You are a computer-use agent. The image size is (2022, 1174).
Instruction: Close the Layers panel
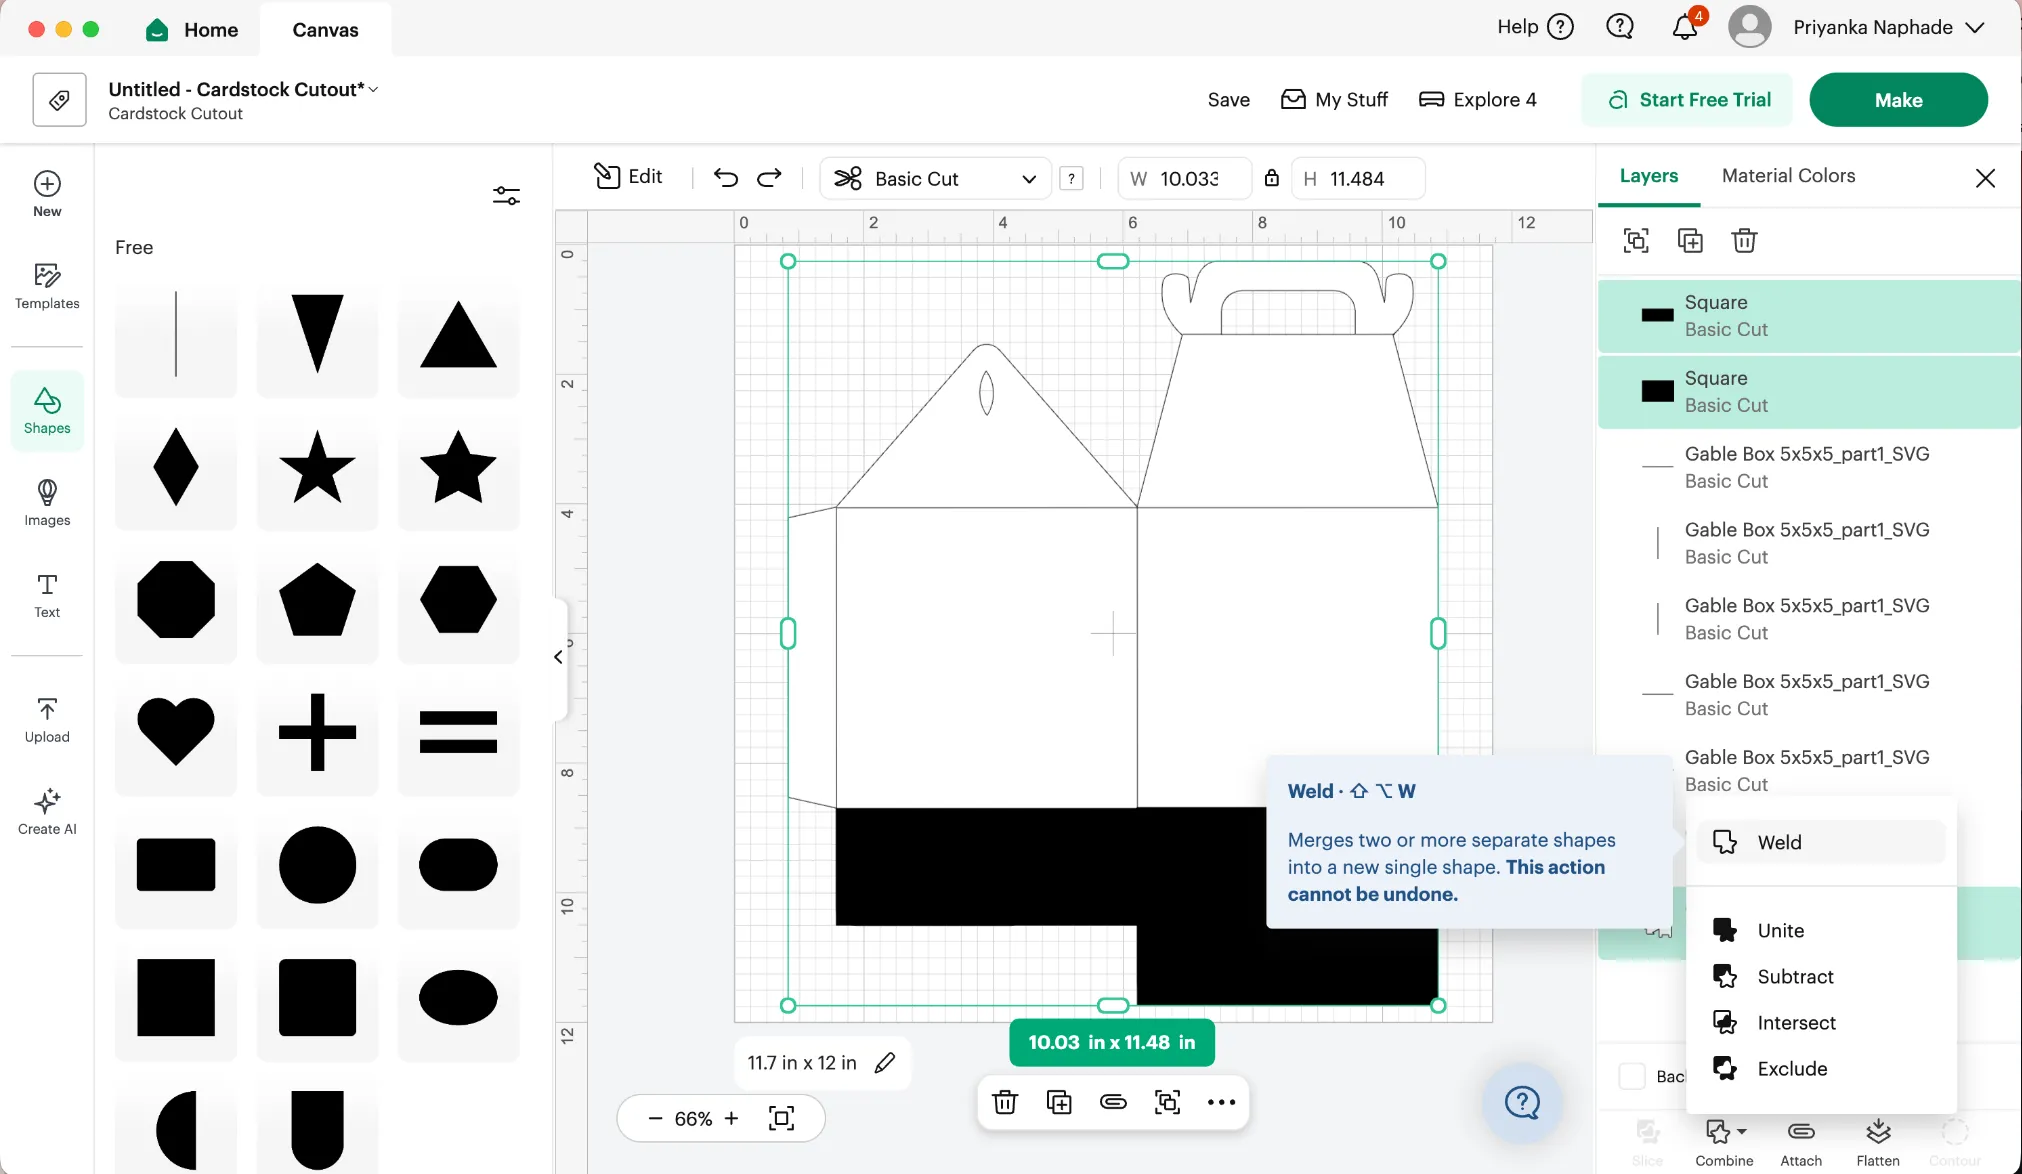tap(1985, 178)
